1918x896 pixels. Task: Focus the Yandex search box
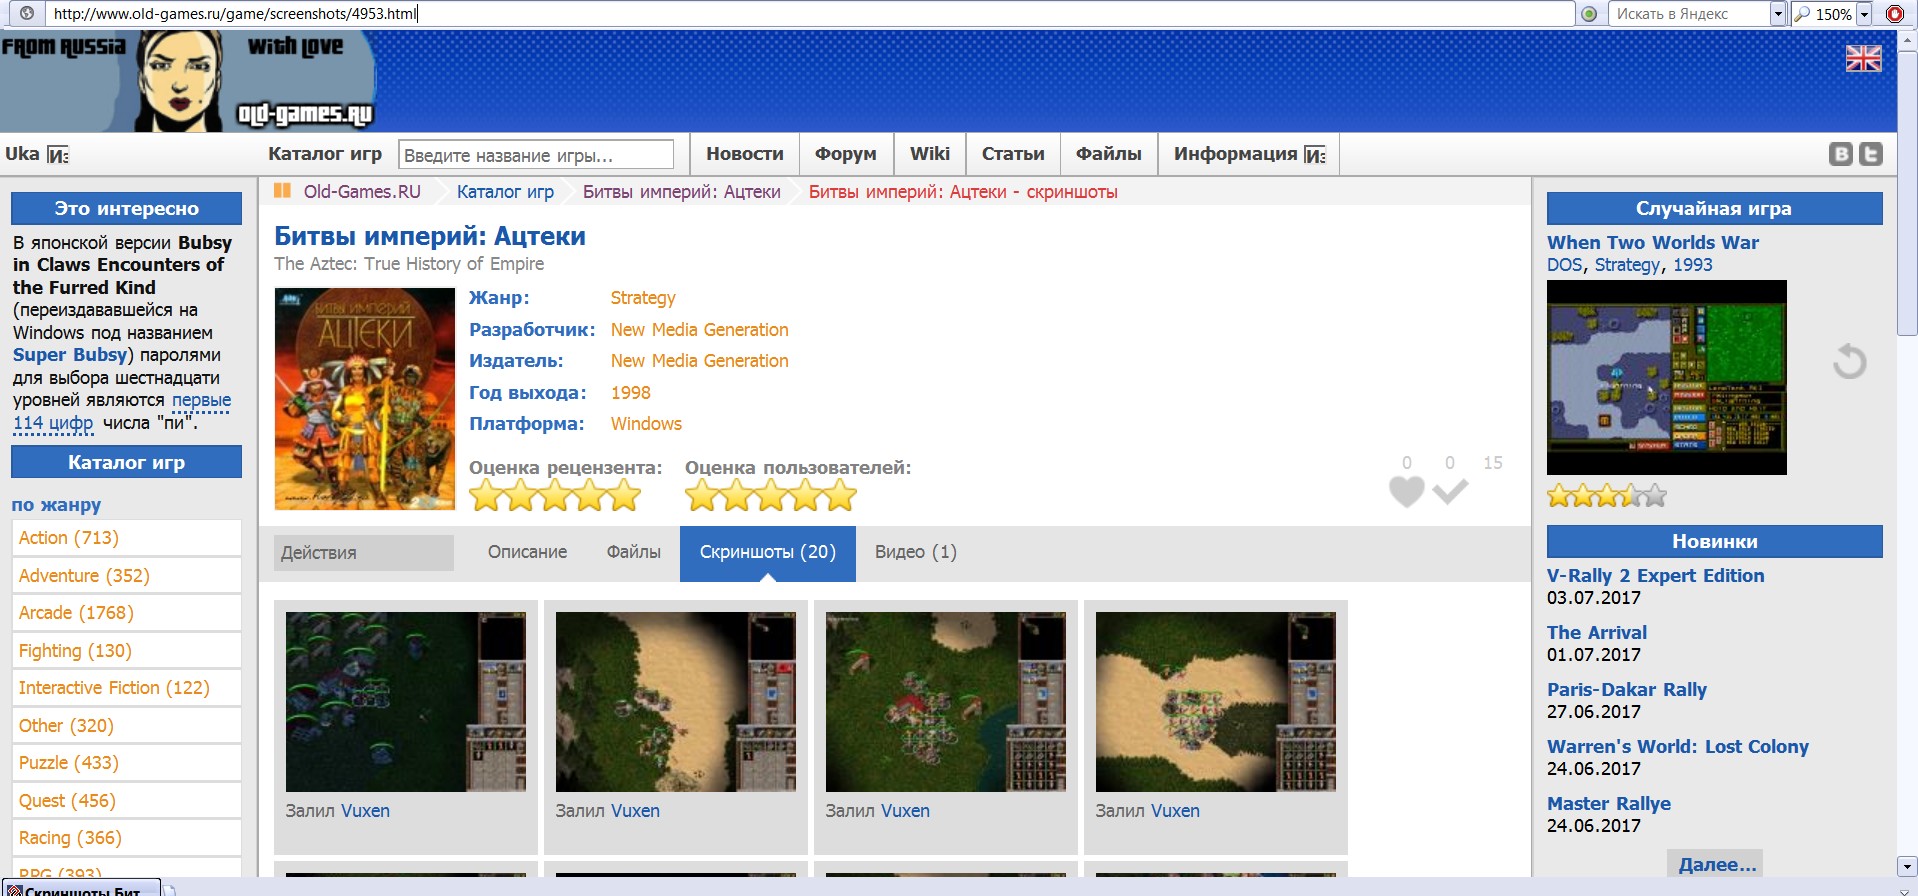[x=1688, y=14]
